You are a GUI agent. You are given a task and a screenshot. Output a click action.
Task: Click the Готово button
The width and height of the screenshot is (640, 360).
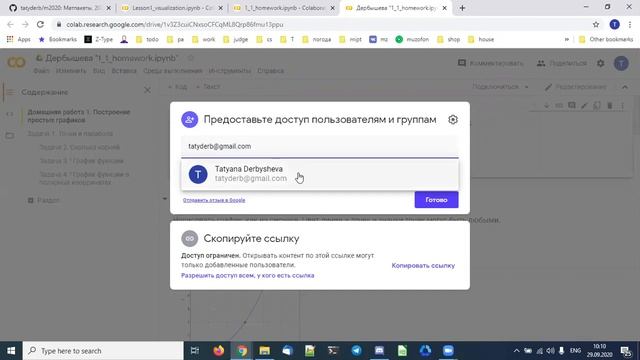click(x=436, y=200)
